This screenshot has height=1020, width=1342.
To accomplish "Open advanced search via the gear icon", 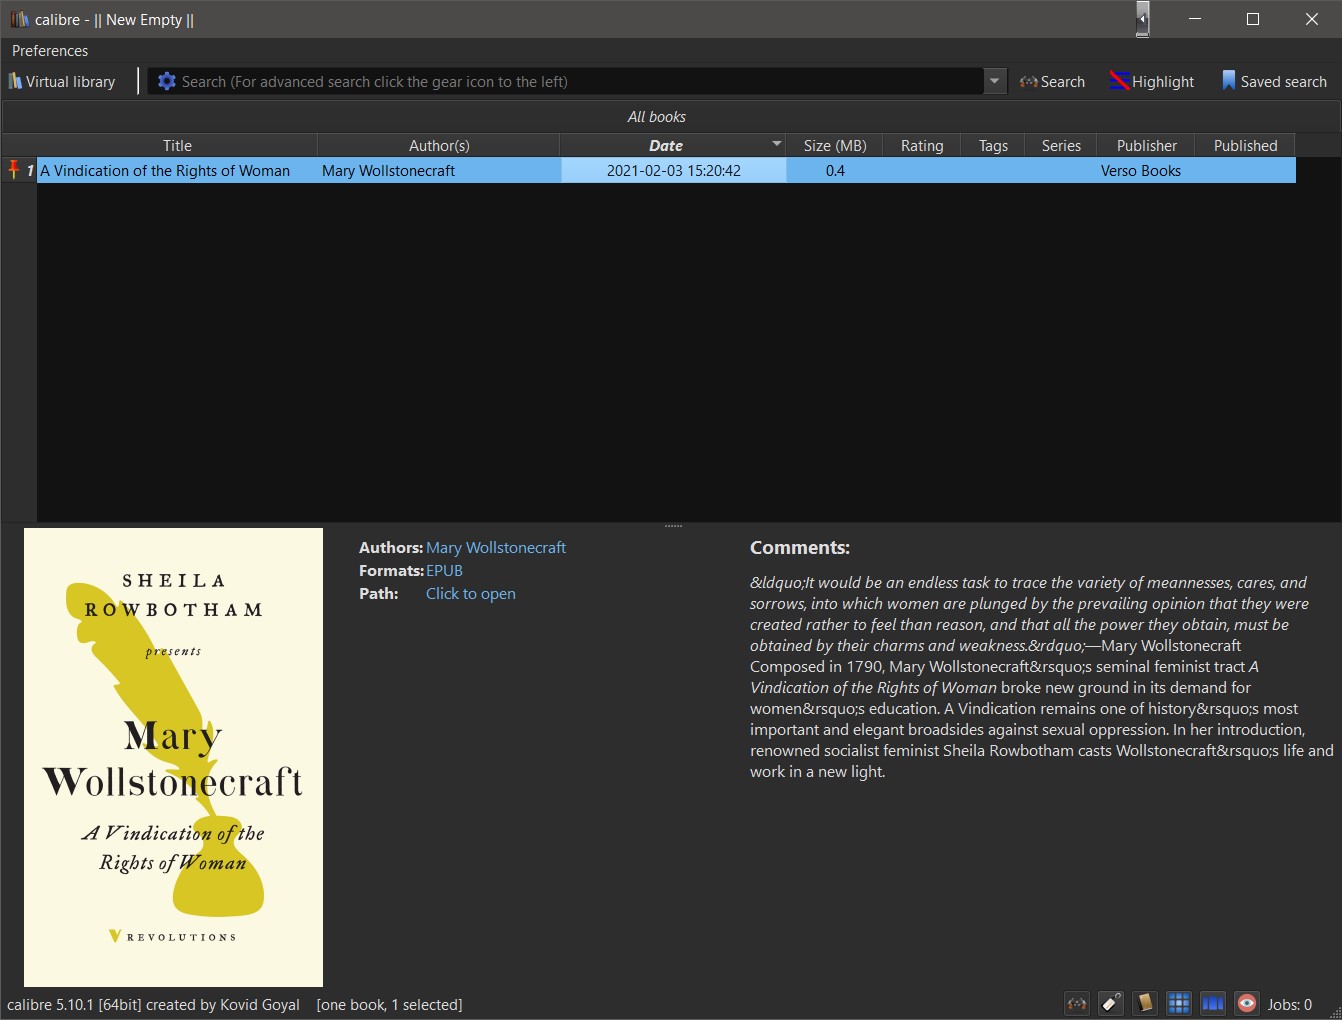I will [167, 82].
